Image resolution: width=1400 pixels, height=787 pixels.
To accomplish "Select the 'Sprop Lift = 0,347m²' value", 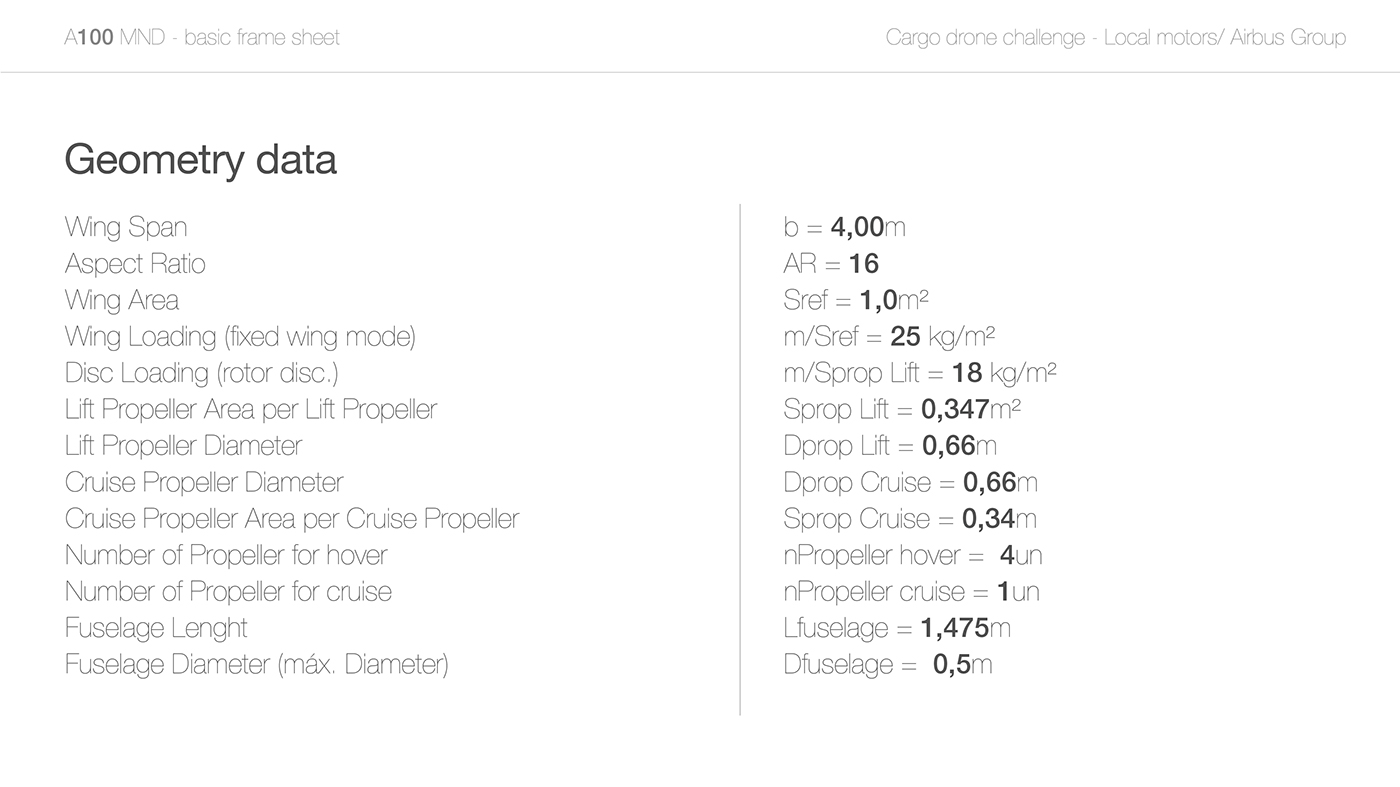I will click(x=902, y=409).
